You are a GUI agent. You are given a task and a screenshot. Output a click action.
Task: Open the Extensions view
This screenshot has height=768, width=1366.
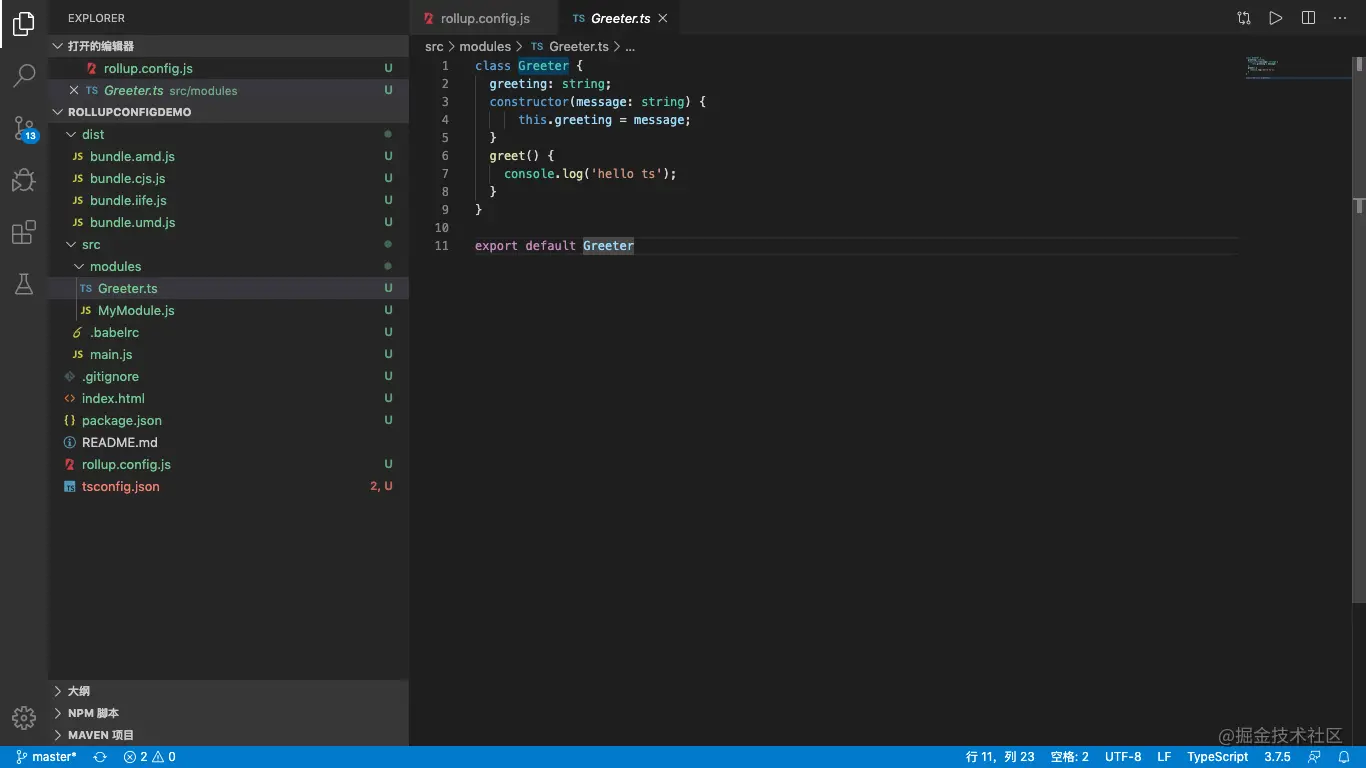(x=24, y=233)
